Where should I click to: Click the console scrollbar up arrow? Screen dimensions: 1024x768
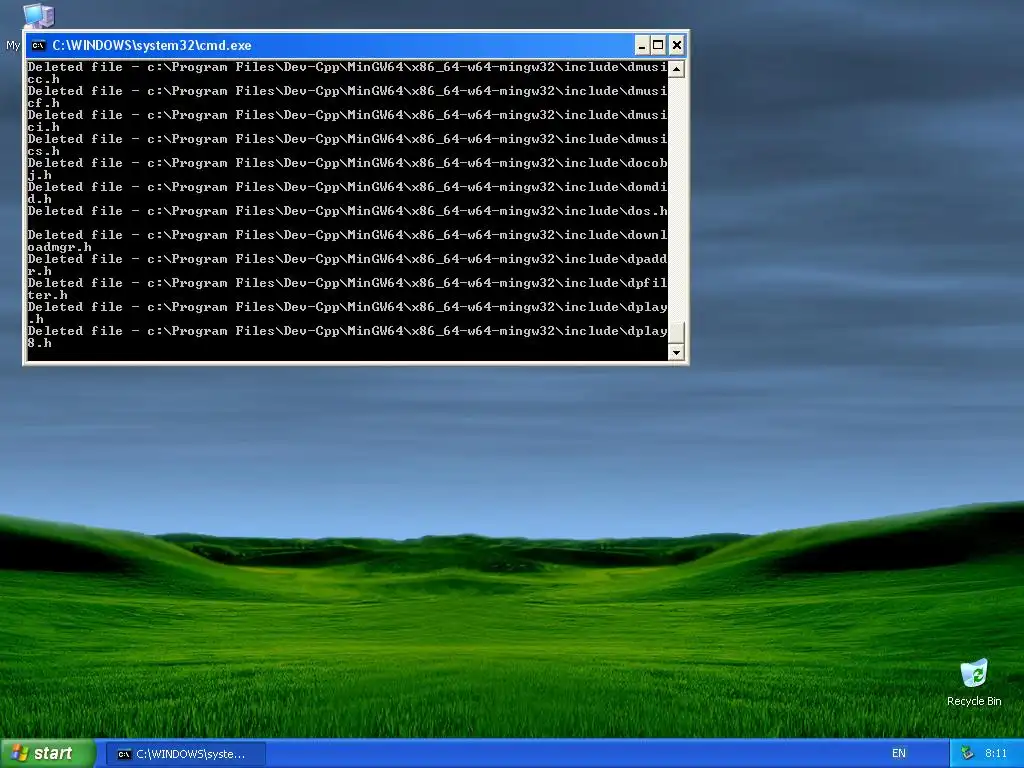pos(676,69)
